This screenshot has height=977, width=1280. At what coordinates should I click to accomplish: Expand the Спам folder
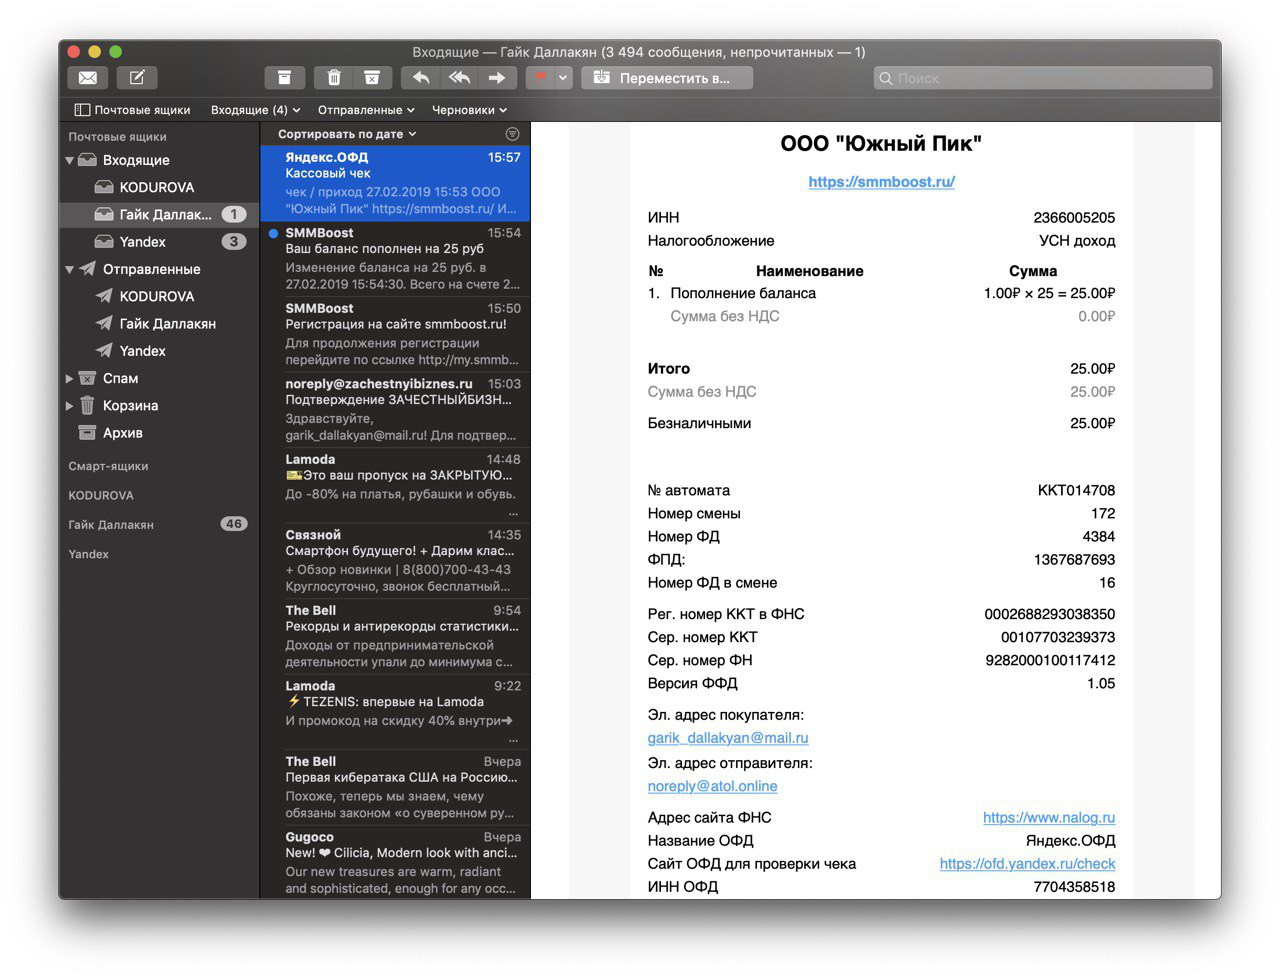click(70, 378)
